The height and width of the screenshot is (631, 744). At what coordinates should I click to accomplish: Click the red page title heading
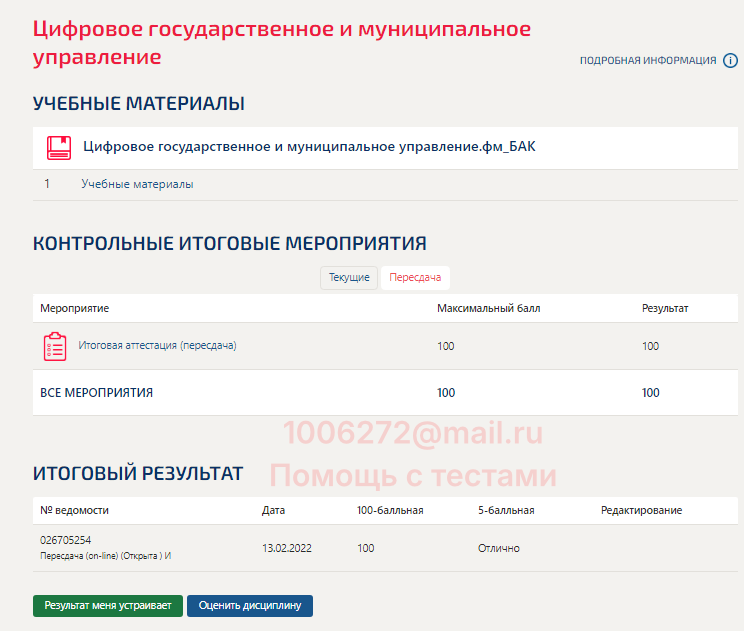[x=281, y=43]
